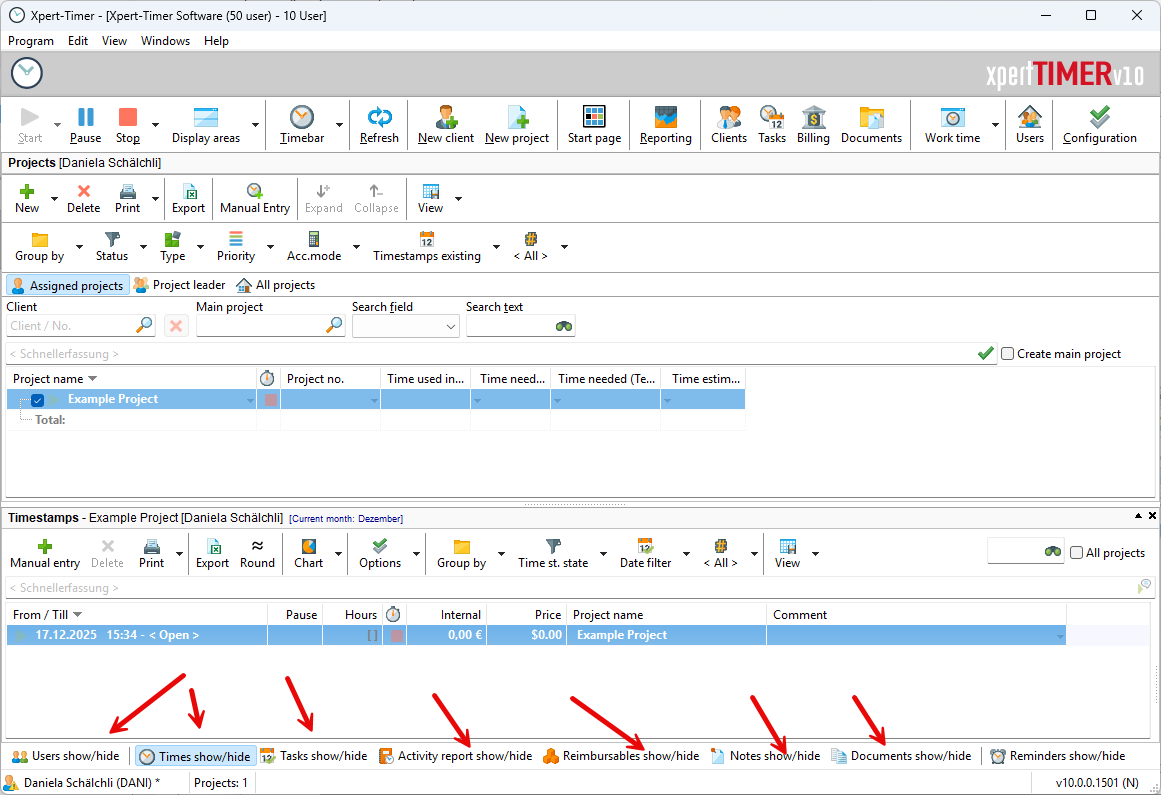This screenshot has width=1161, height=795.
Task: Open the Date filter dropdown
Action: click(x=686, y=554)
